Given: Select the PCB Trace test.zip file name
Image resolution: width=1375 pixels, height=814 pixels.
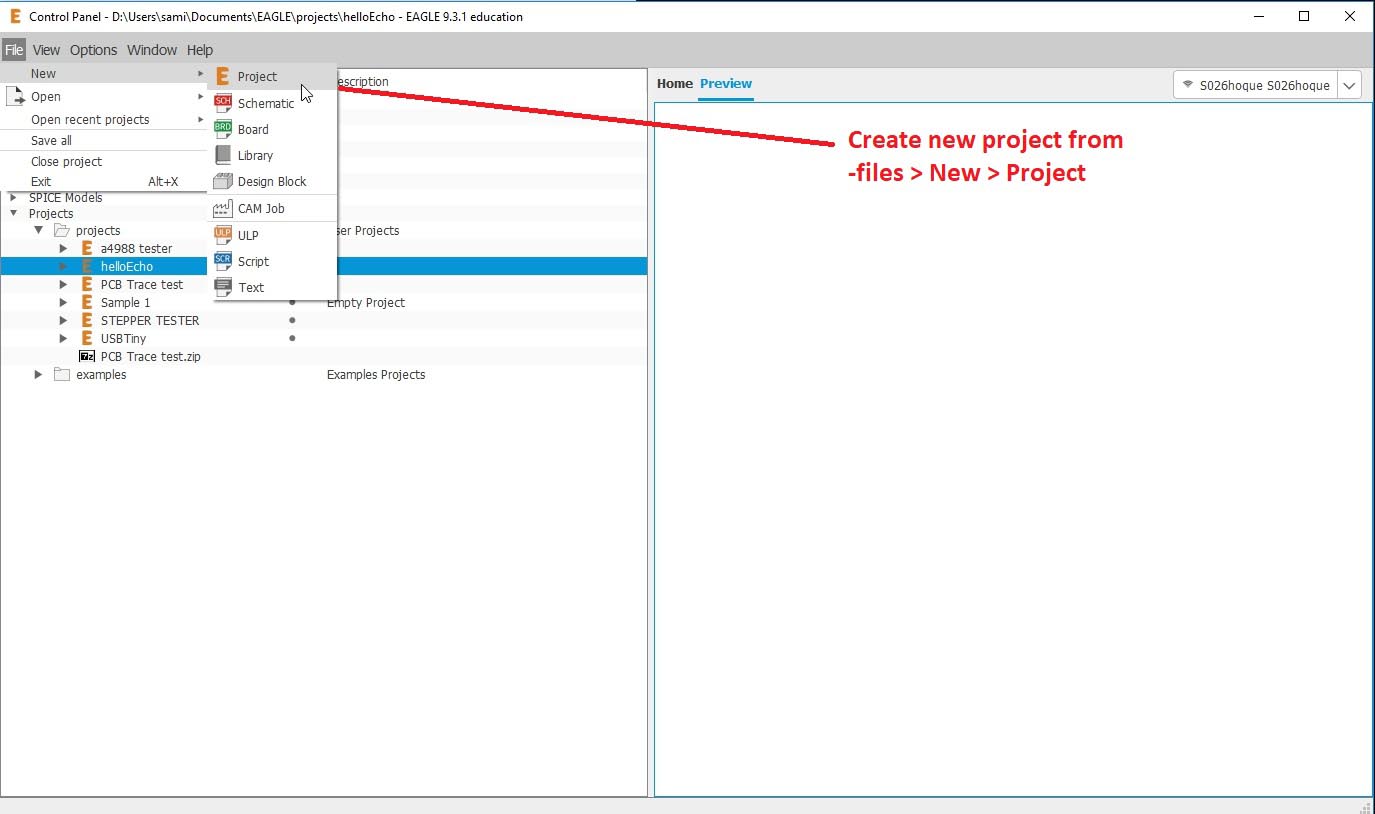Looking at the screenshot, I should pos(150,357).
